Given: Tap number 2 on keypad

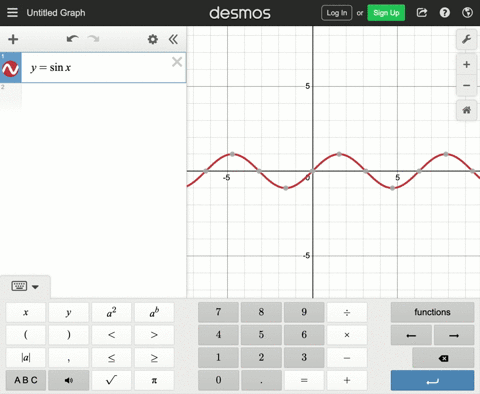Looking at the screenshot, I should point(261,358).
